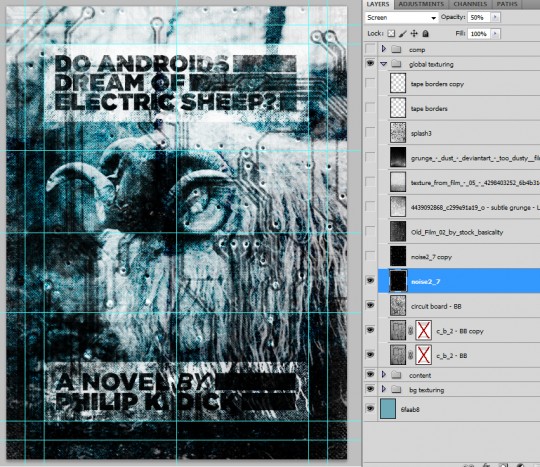Open the Opacity slider arrow
The height and width of the screenshot is (467, 540).
[496, 17]
